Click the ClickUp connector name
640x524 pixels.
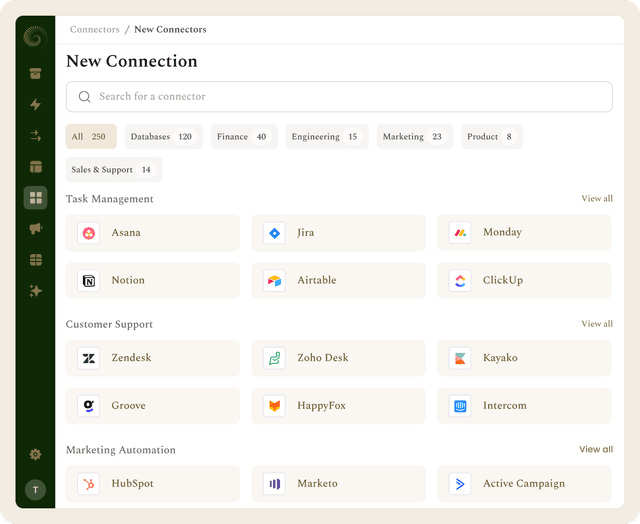click(x=503, y=280)
